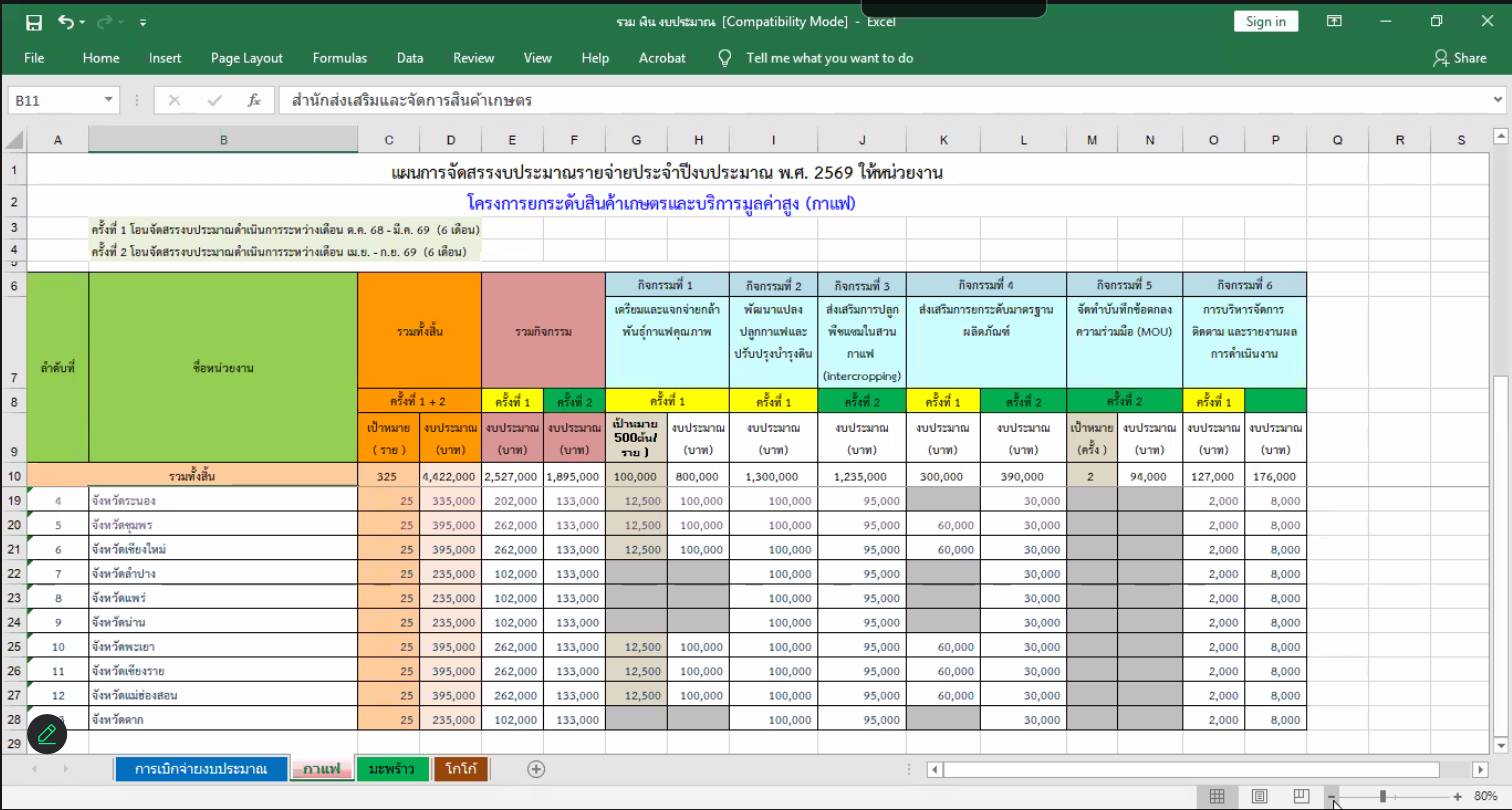The image size is (1512, 810).
Task: Click the Normal view icon
Action: (x=1217, y=796)
